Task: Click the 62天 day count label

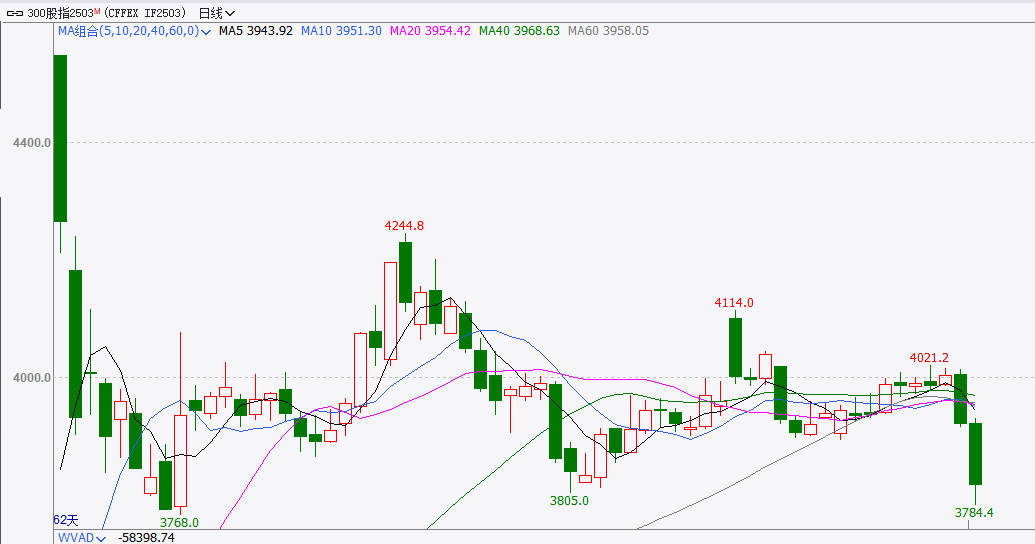Action: pyautogui.click(x=65, y=520)
